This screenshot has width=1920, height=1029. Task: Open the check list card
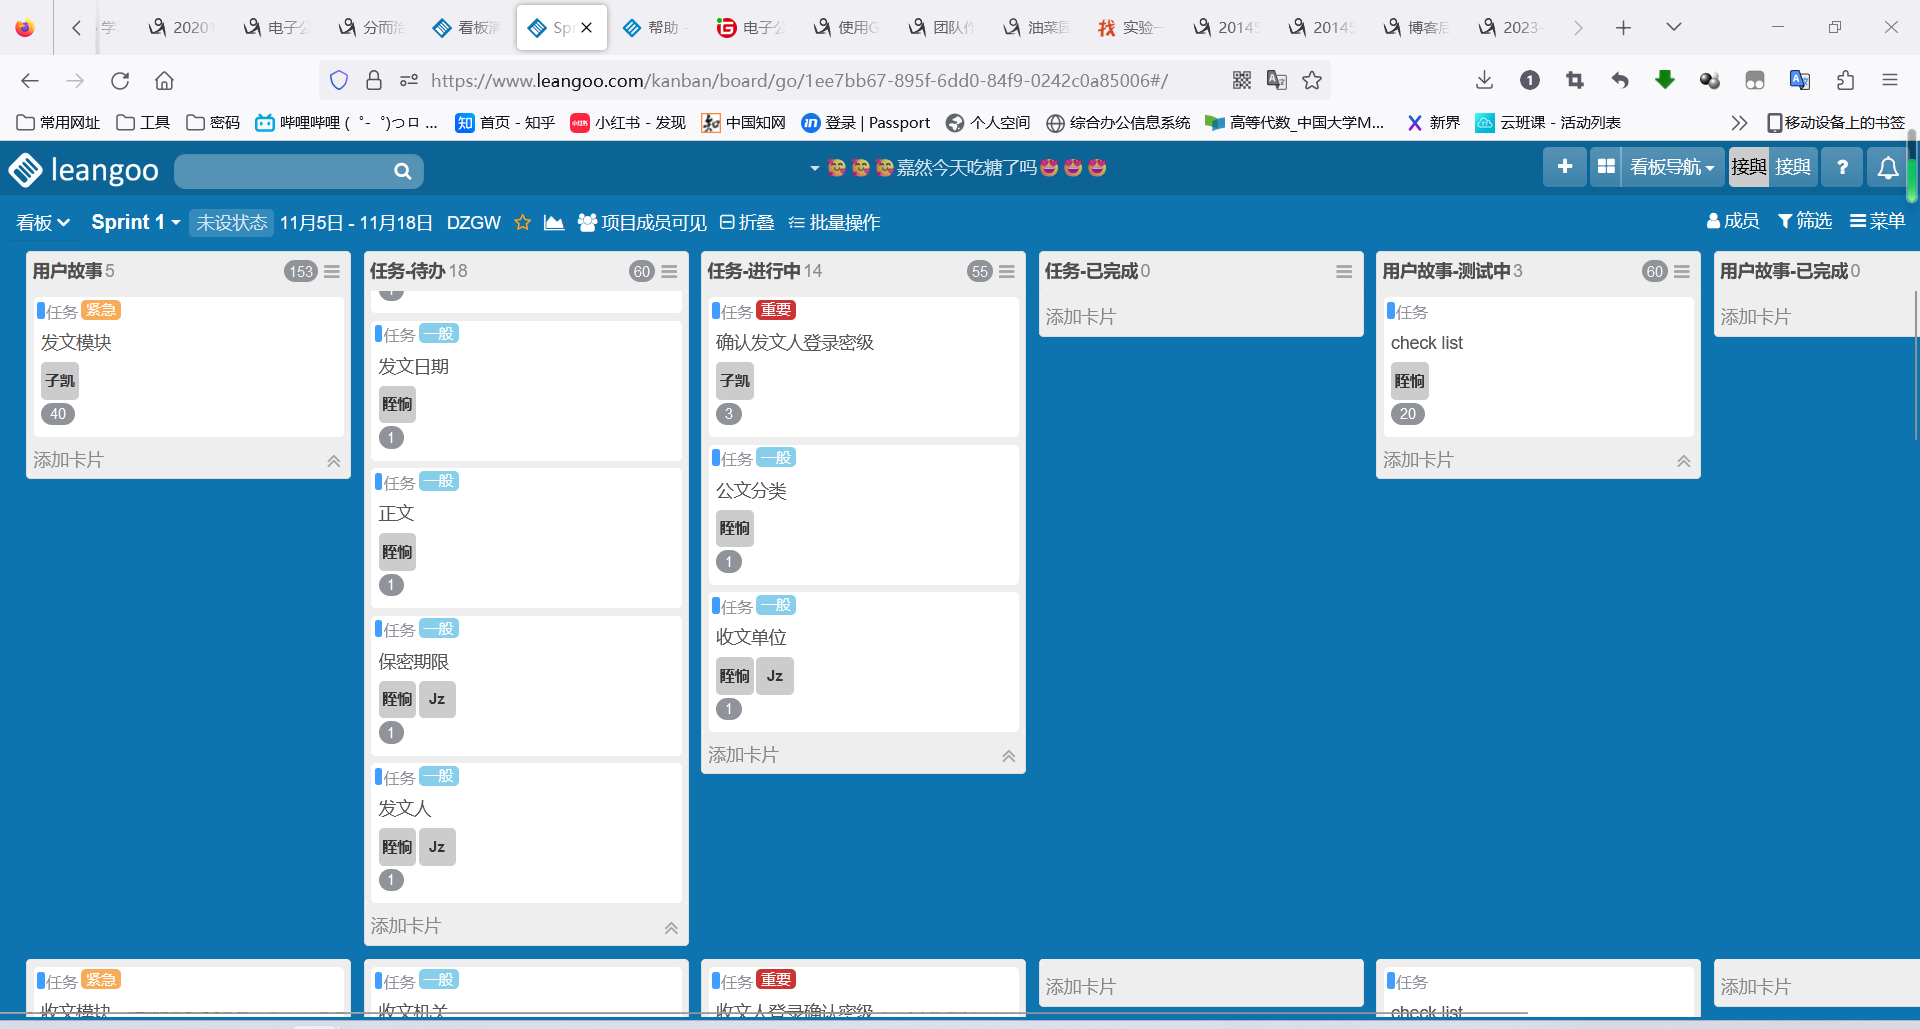(1538, 366)
